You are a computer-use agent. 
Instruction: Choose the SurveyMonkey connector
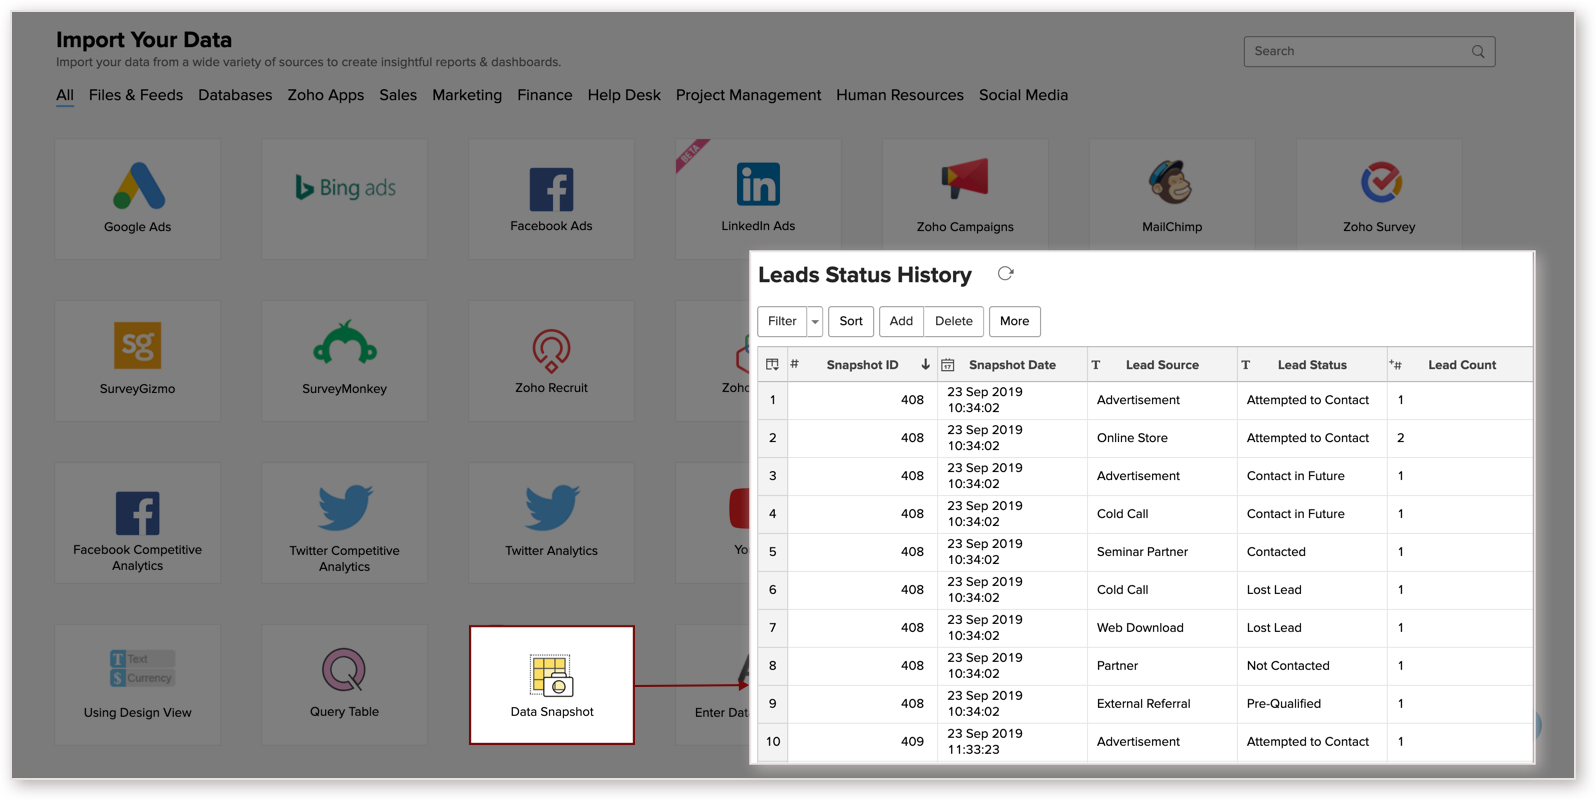click(x=345, y=361)
